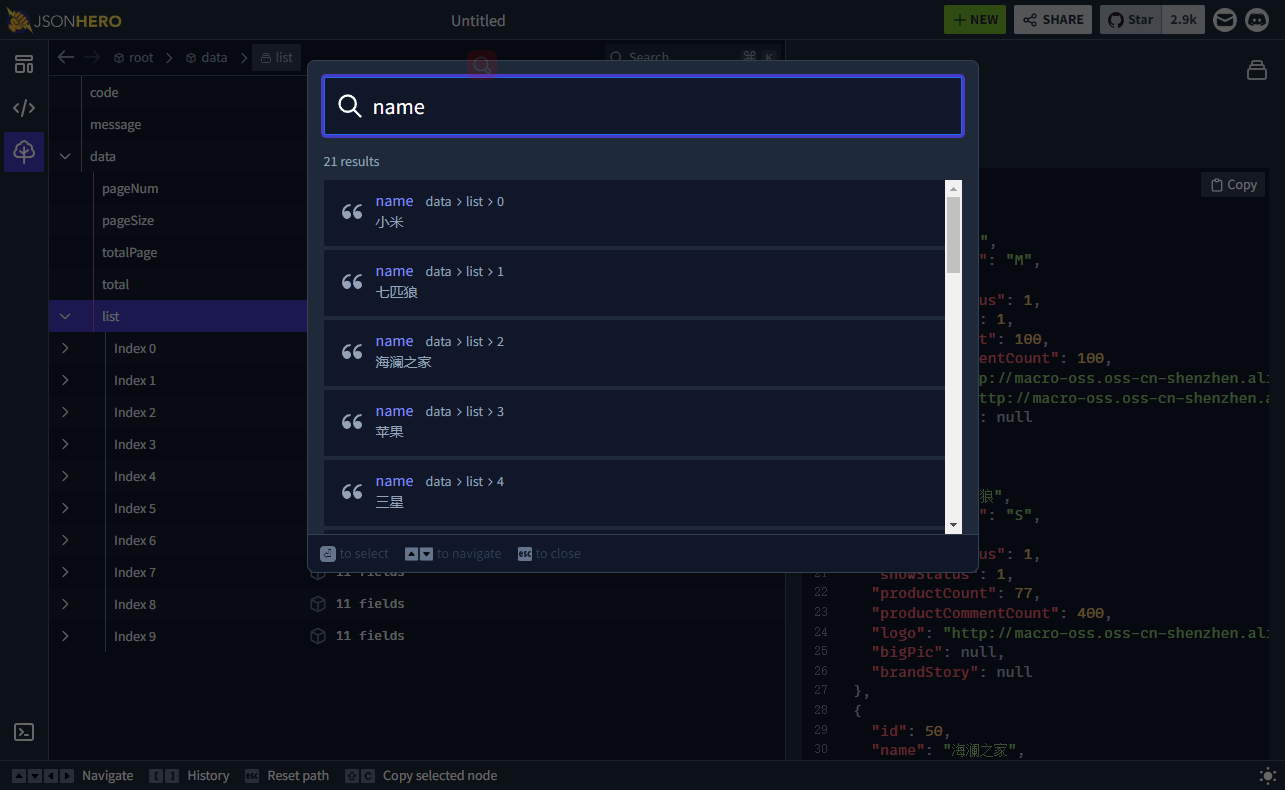Click the SHARE button

click(1053, 20)
